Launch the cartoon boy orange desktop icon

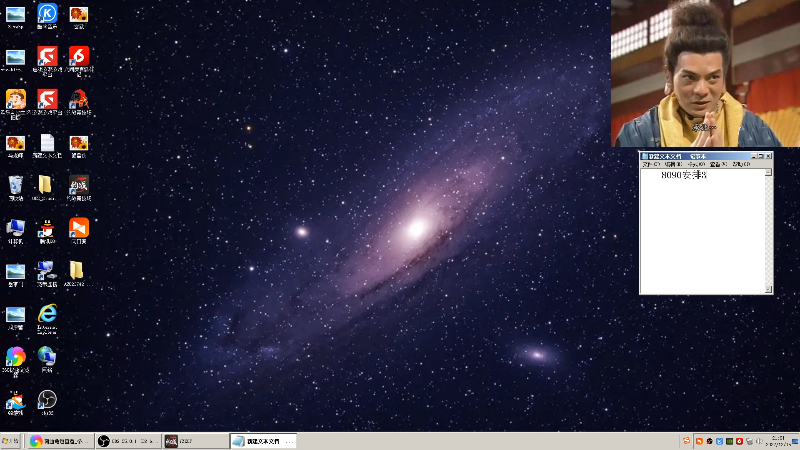tap(15, 99)
